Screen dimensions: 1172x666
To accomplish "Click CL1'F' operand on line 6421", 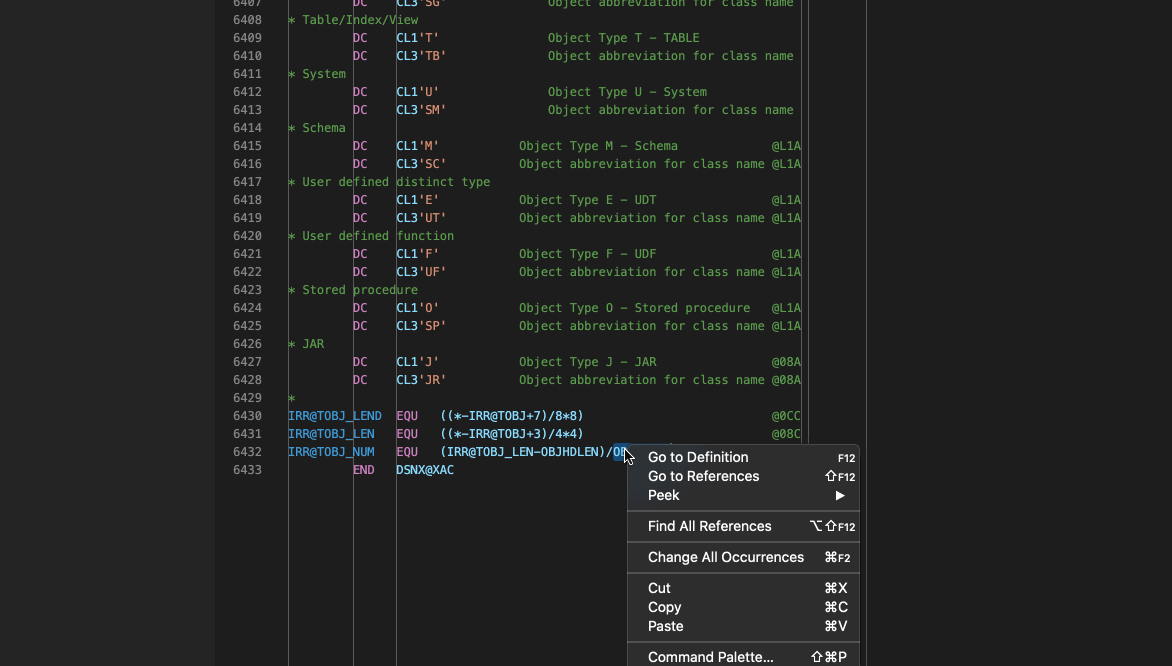I will pyautogui.click(x=418, y=254).
